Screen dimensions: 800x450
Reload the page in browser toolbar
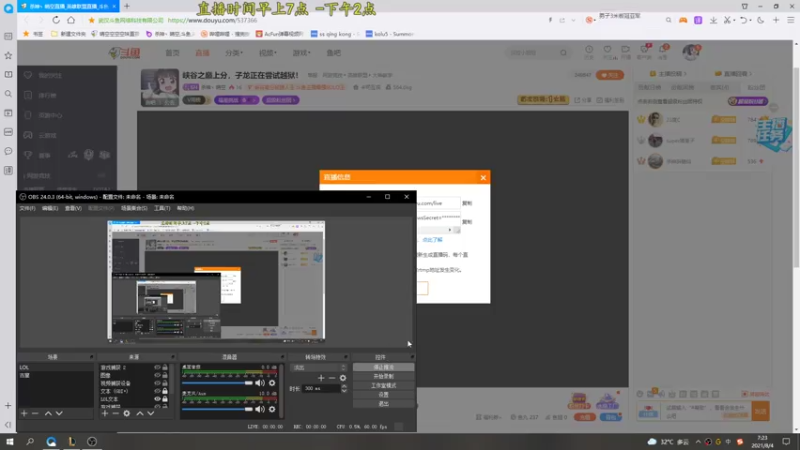[56, 20]
